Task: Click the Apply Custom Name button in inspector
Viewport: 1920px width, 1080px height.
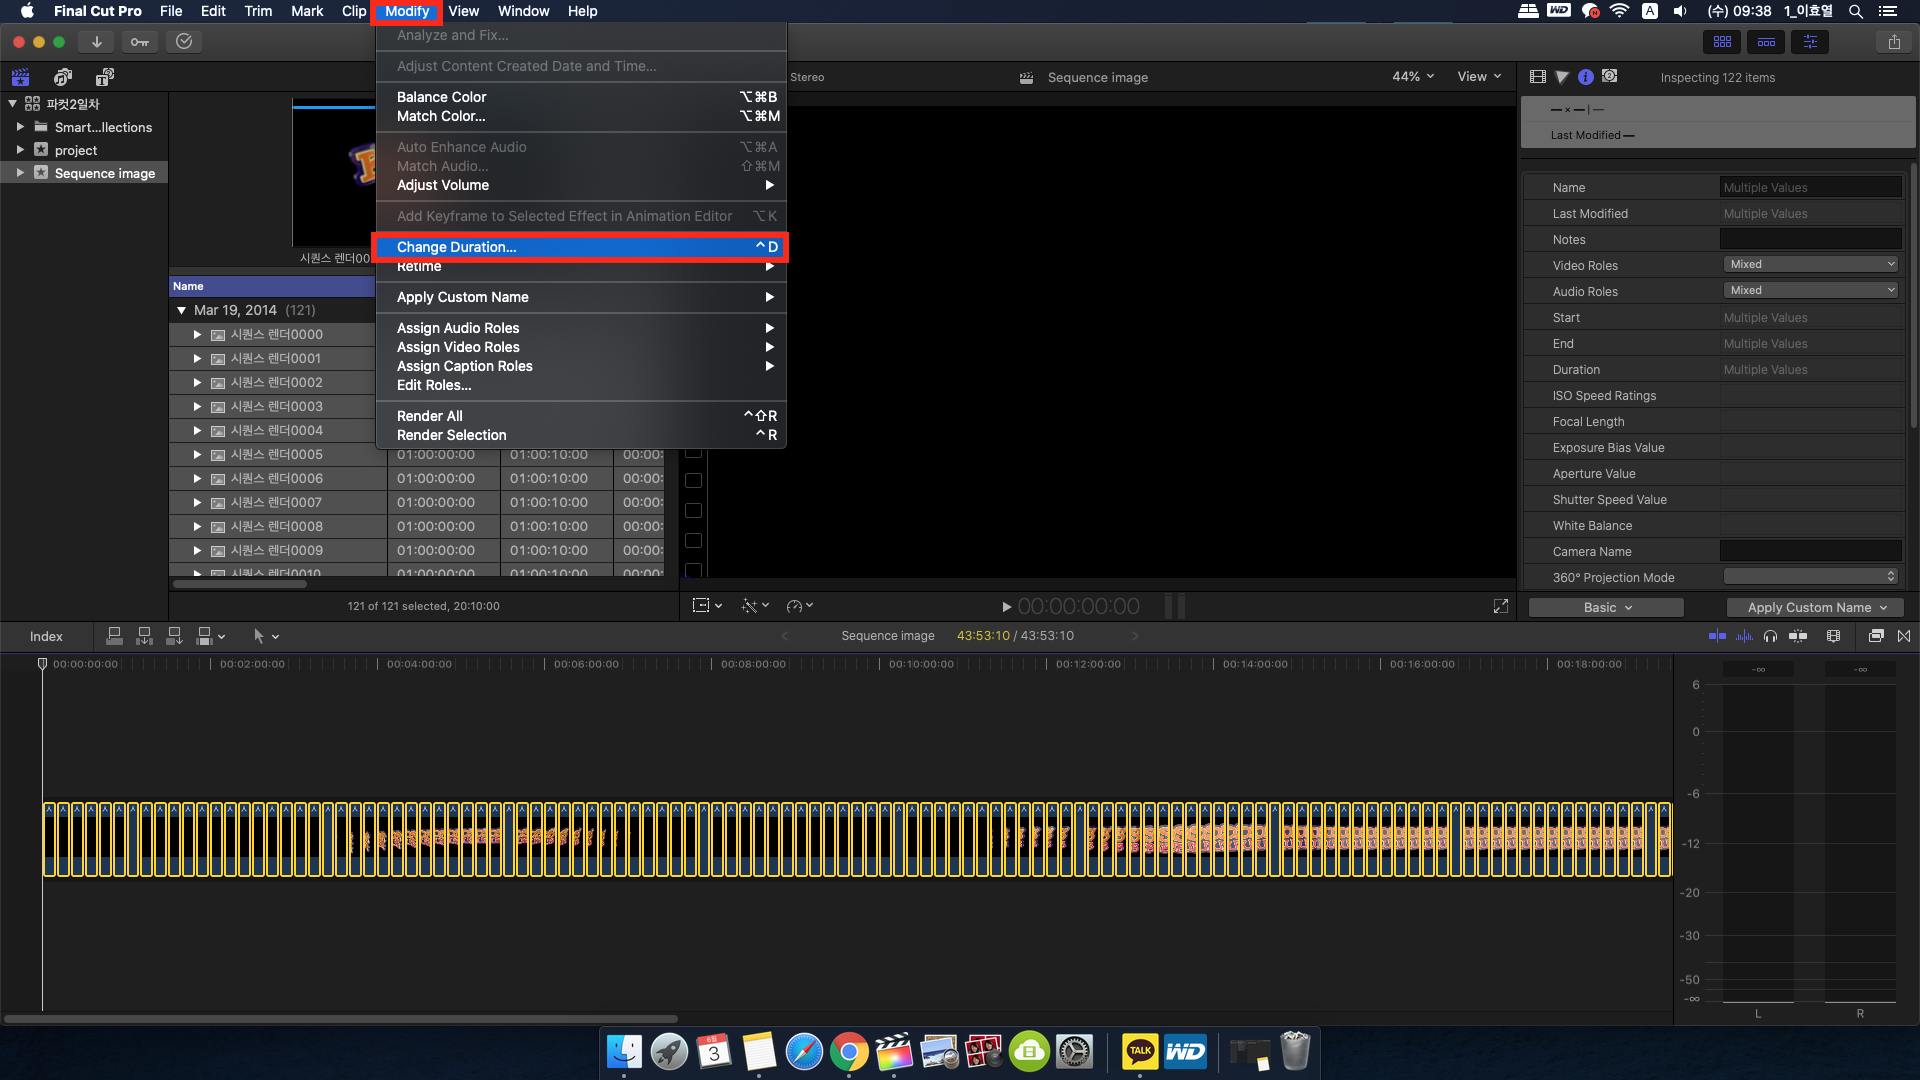Action: click(x=1814, y=607)
